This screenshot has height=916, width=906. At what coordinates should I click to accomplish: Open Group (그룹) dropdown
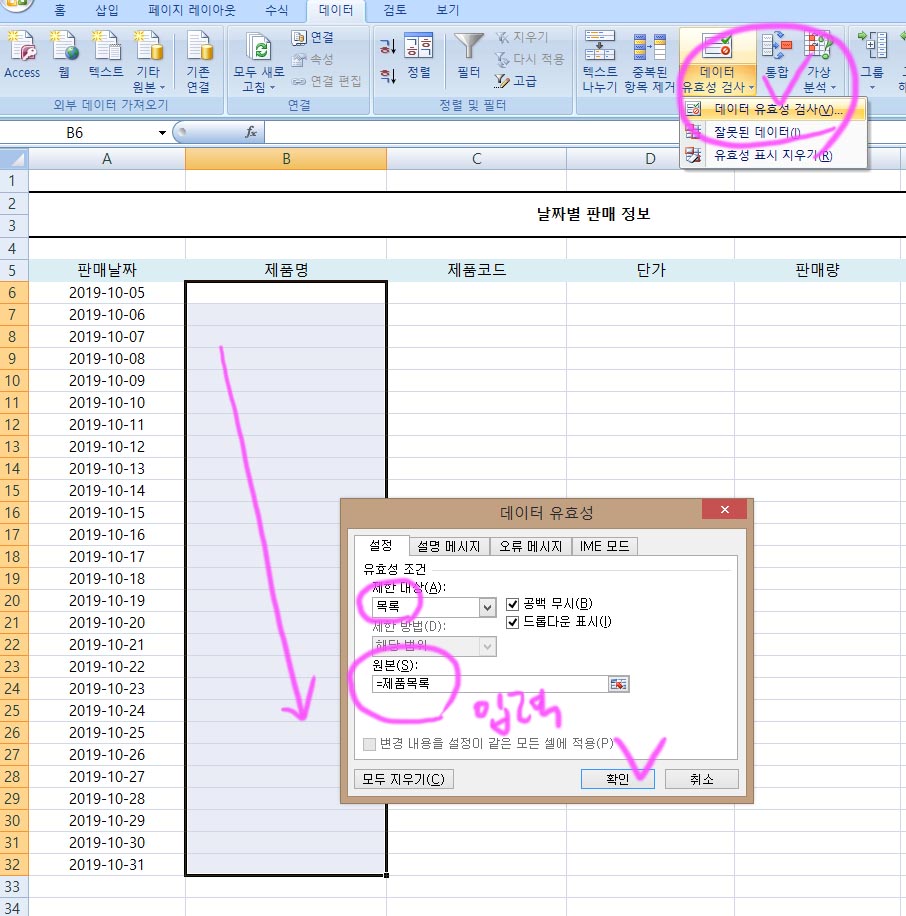click(x=872, y=61)
